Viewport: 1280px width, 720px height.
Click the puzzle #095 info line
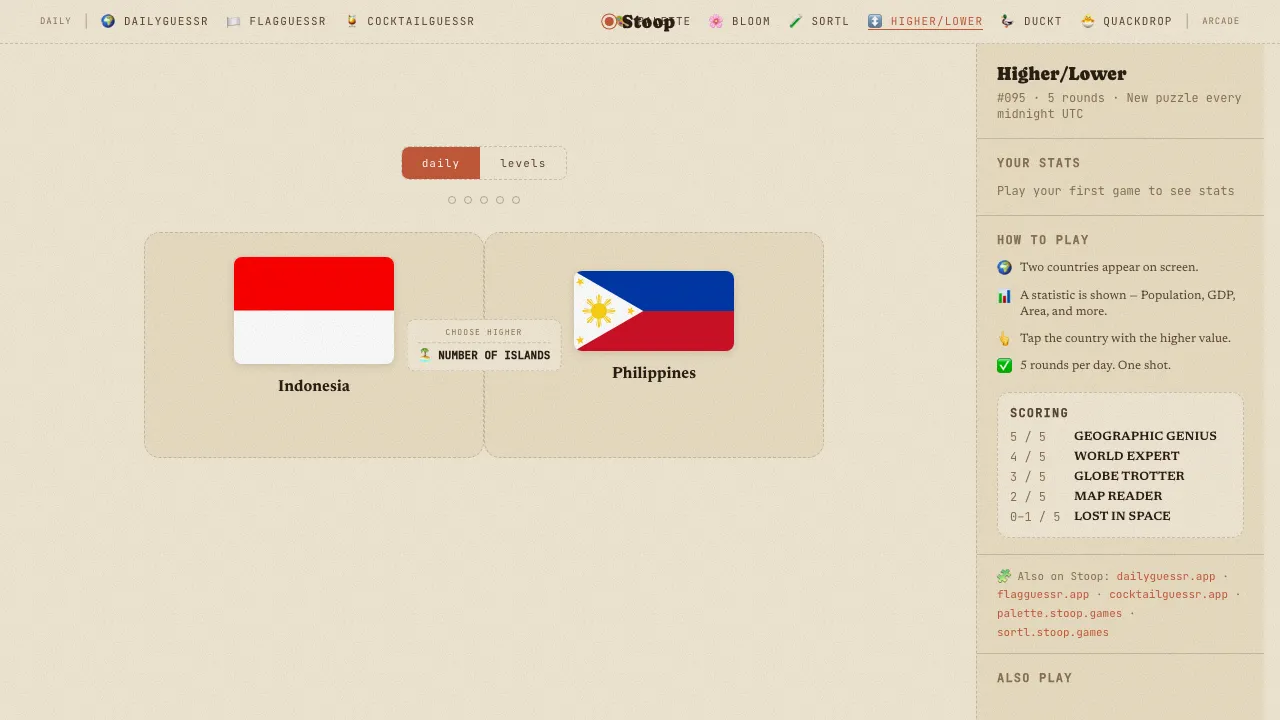(x=1119, y=106)
